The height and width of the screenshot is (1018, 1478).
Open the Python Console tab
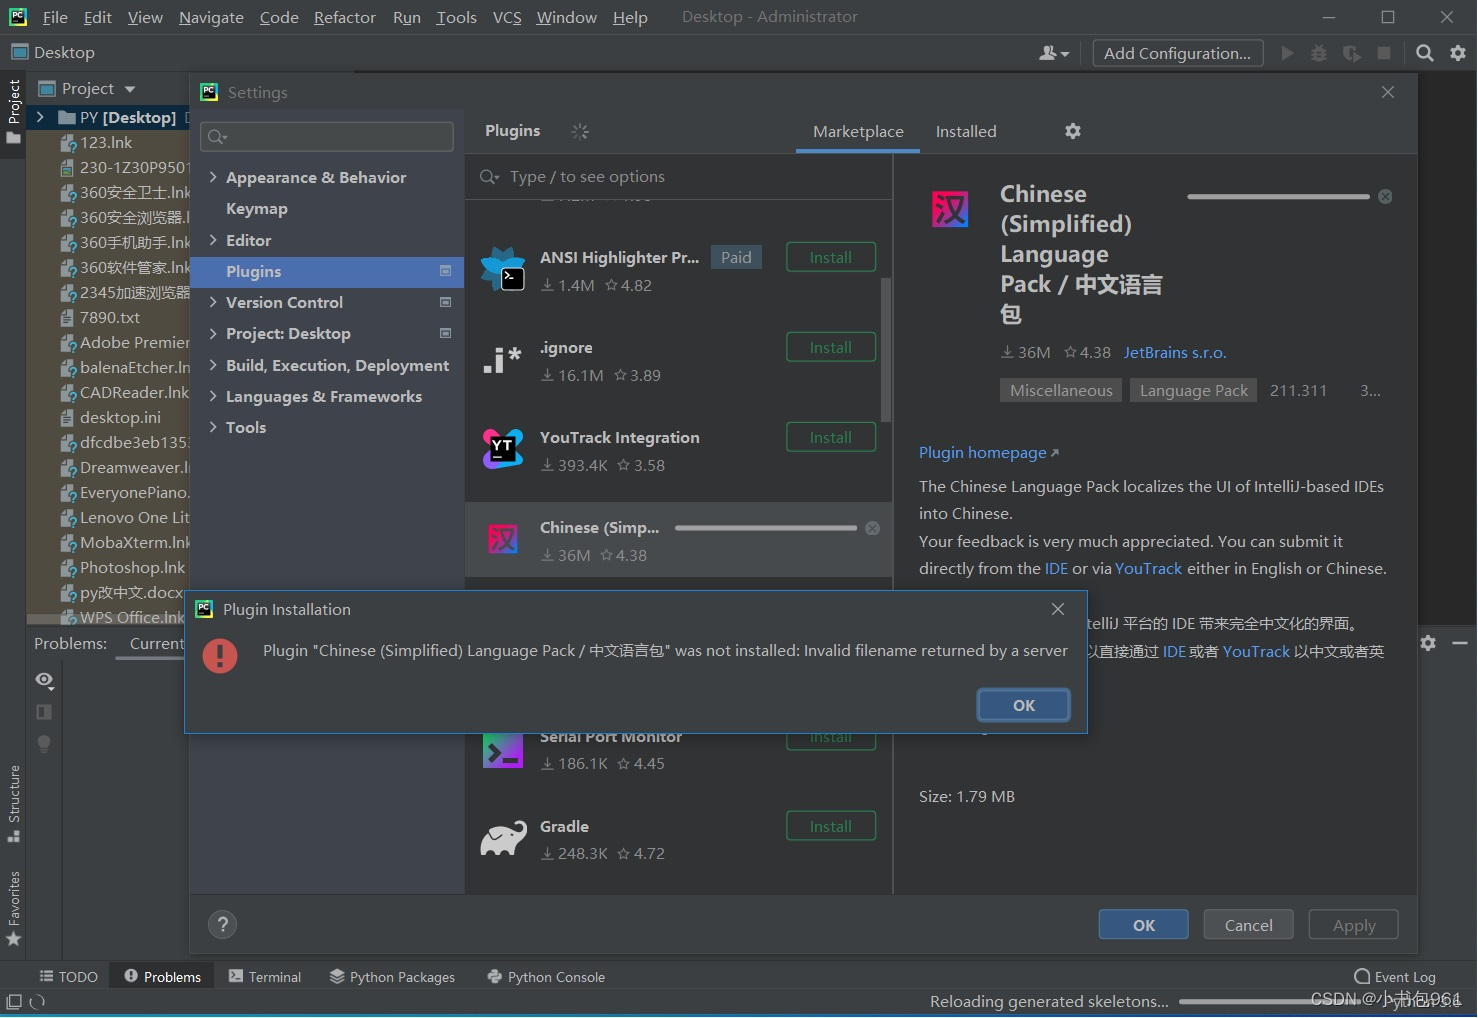click(546, 977)
